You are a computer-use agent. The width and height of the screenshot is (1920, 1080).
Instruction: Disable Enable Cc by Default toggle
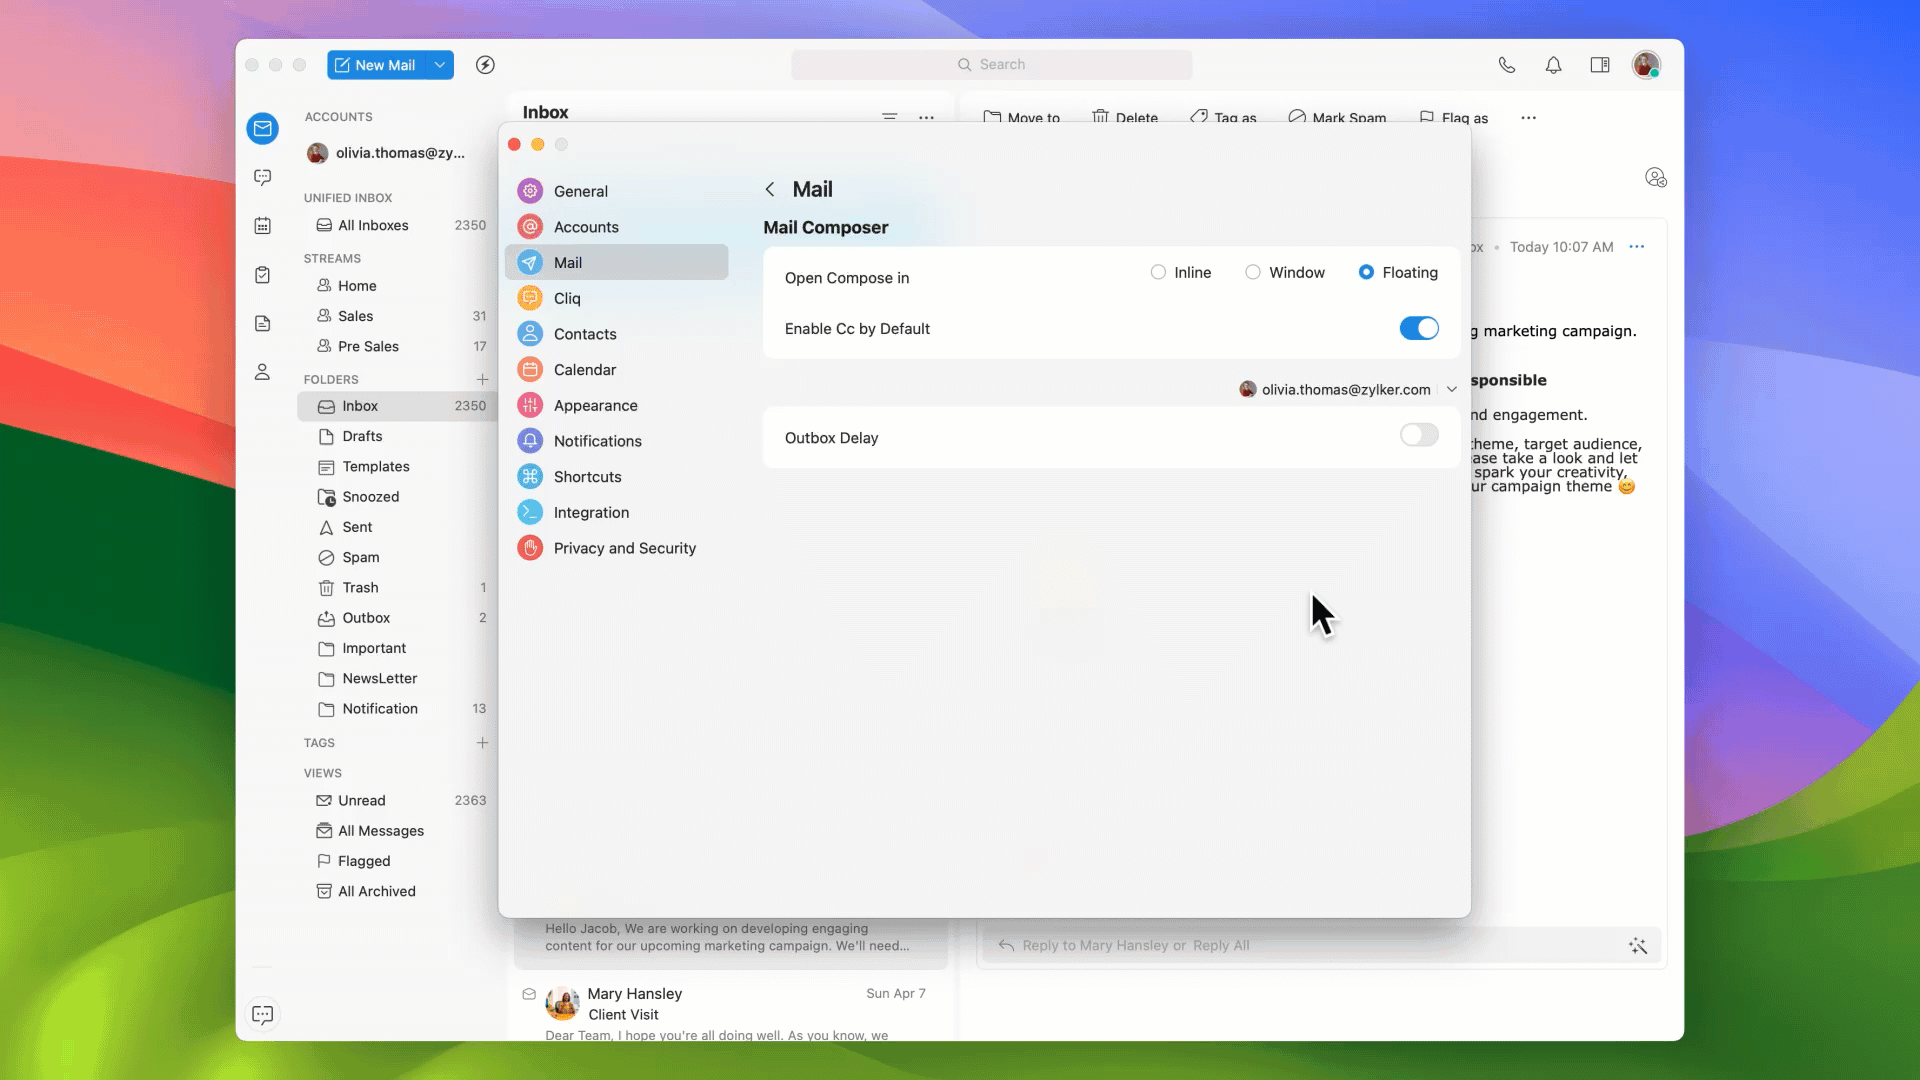[1418, 328]
